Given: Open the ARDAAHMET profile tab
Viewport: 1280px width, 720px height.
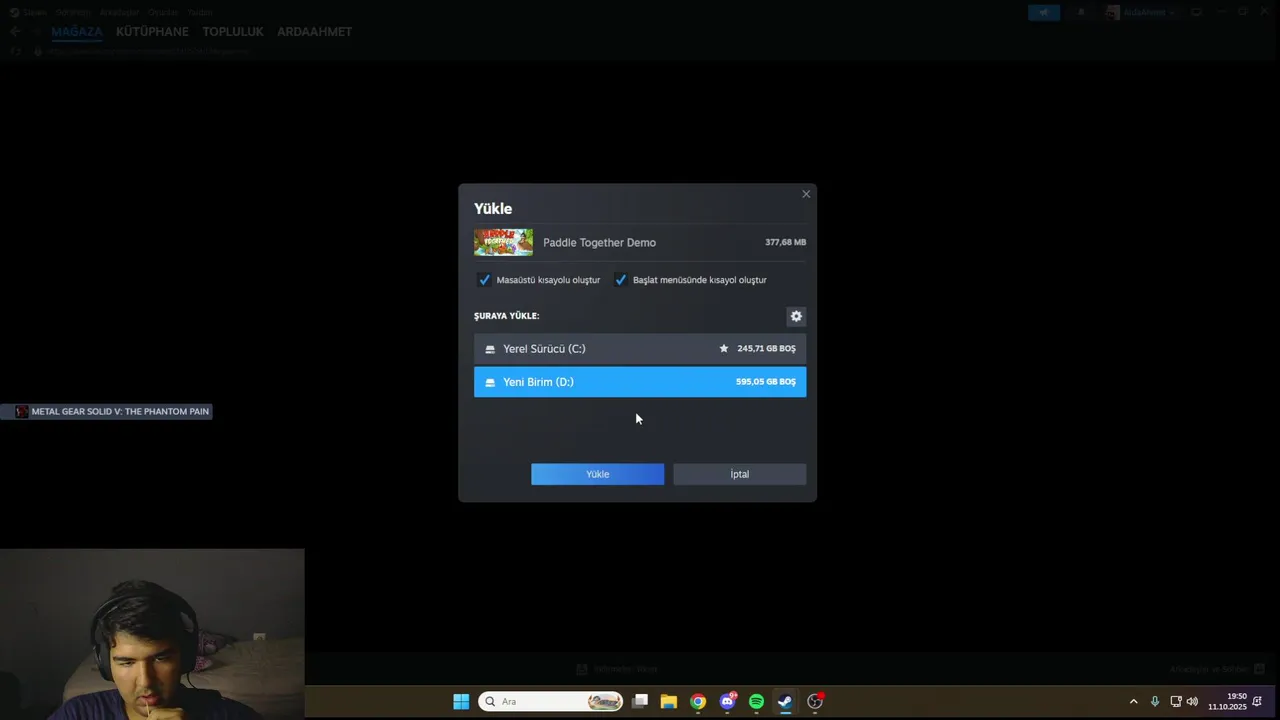Looking at the screenshot, I should click(x=314, y=32).
